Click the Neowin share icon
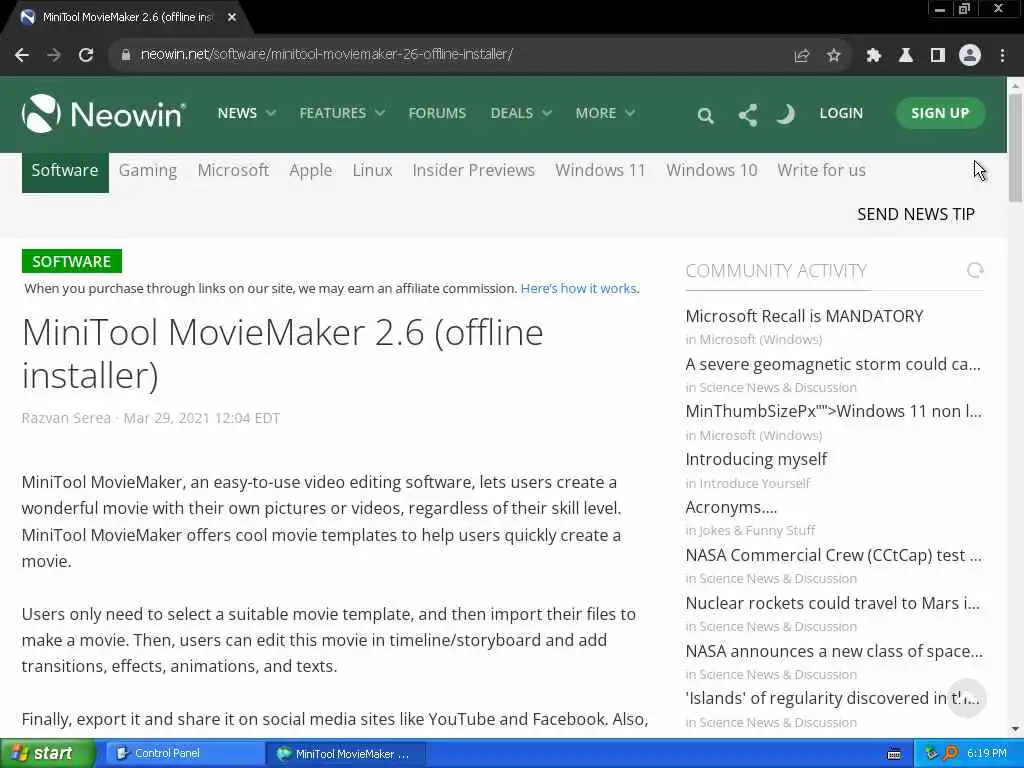The width and height of the screenshot is (1024, 768). click(748, 115)
